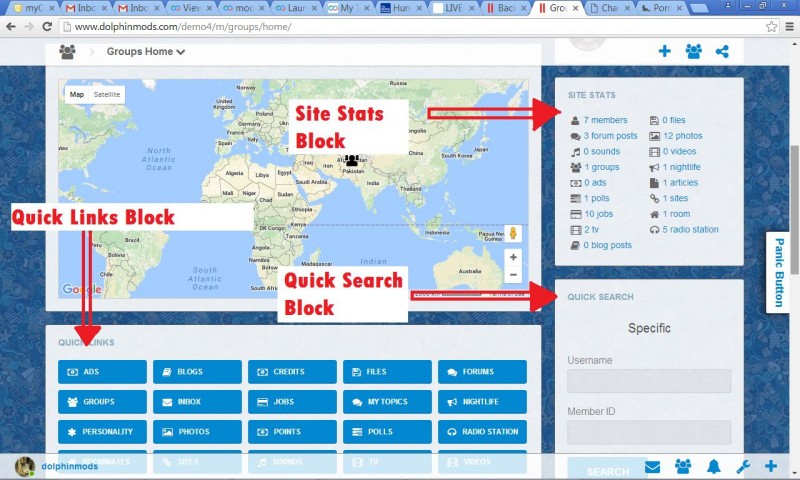Click the Username input field

pos(649,381)
